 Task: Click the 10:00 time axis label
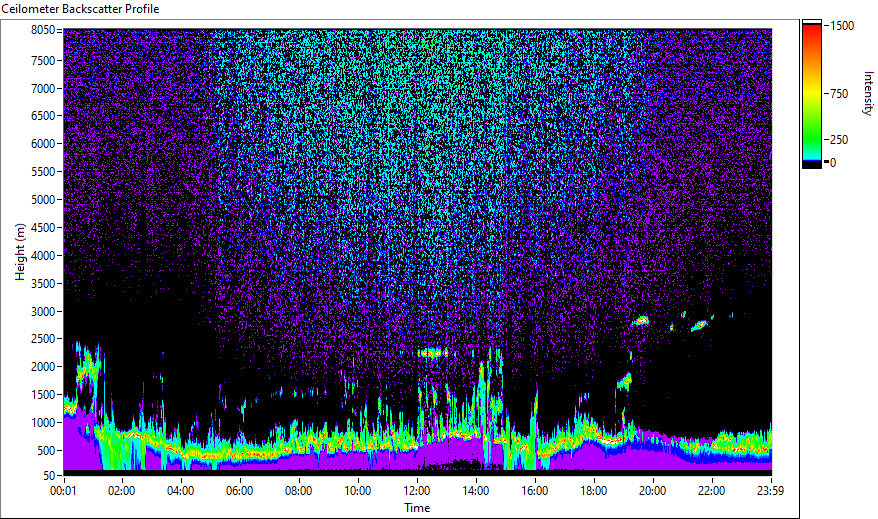pos(357,491)
